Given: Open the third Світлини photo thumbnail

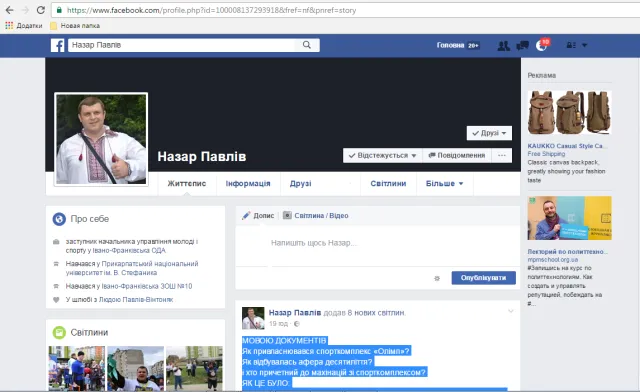Looking at the screenshot, I should 194,368.
